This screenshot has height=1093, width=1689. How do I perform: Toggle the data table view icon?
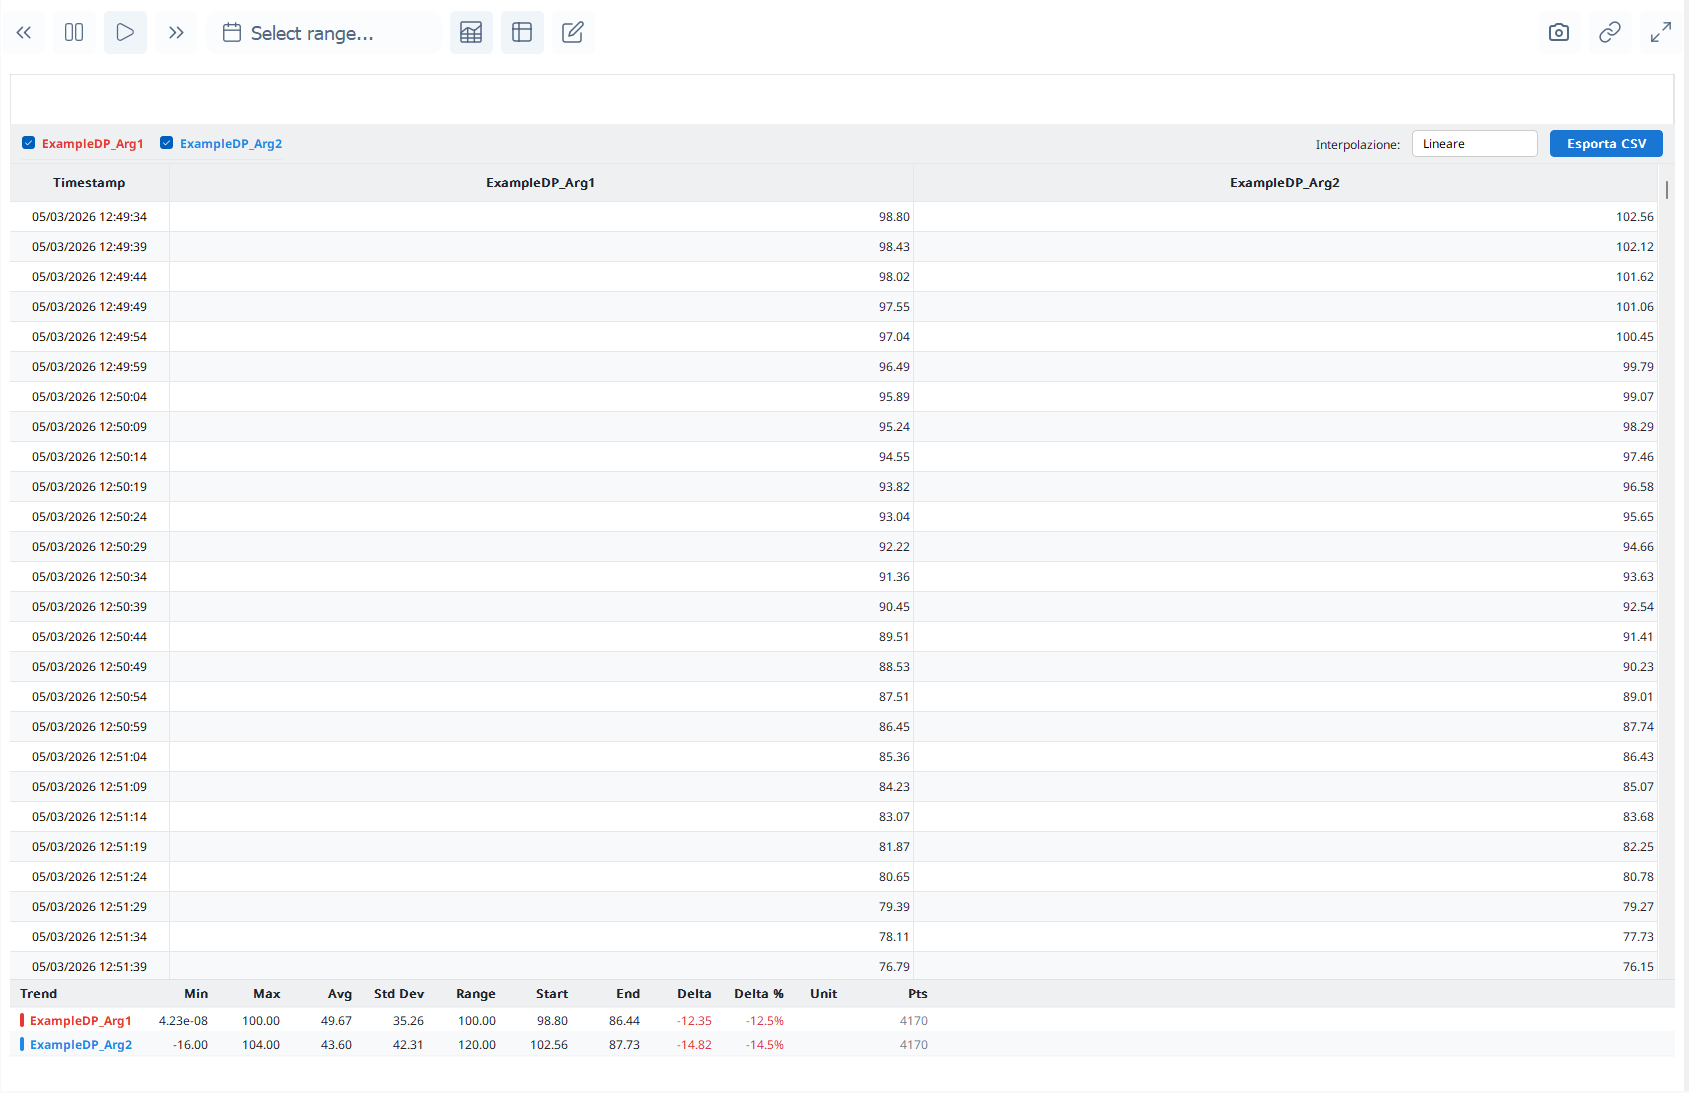(x=471, y=33)
